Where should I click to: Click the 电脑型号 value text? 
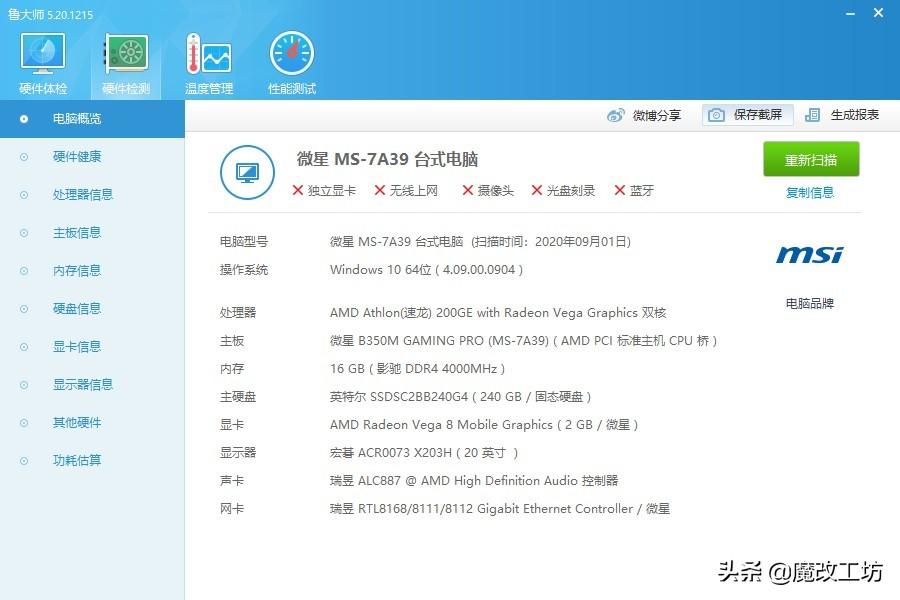click(480, 242)
